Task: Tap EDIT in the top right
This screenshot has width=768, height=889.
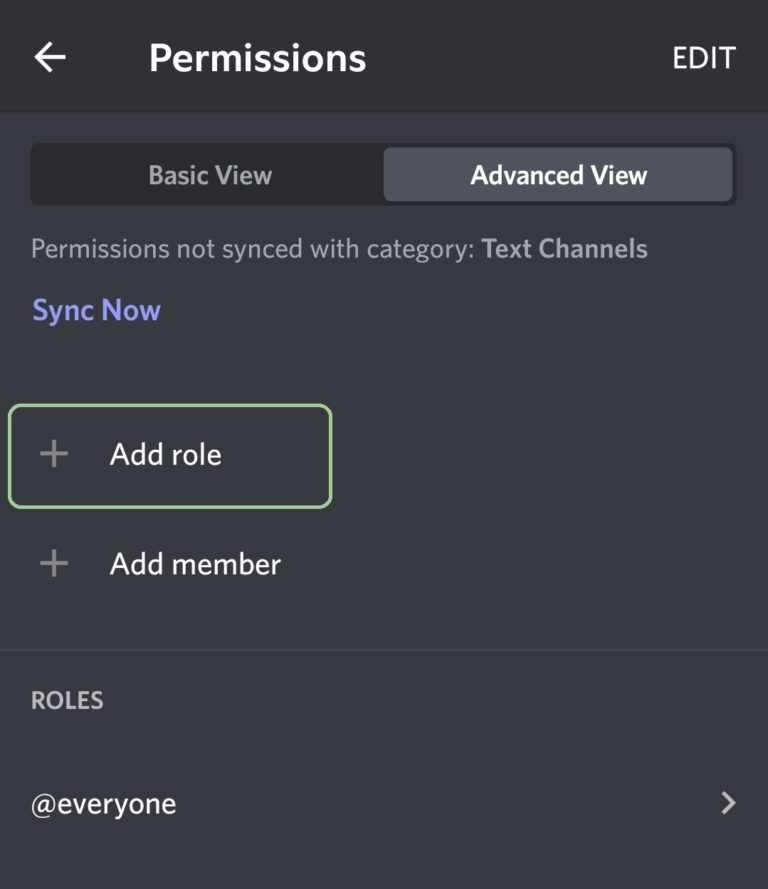Action: pyautogui.click(x=704, y=58)
